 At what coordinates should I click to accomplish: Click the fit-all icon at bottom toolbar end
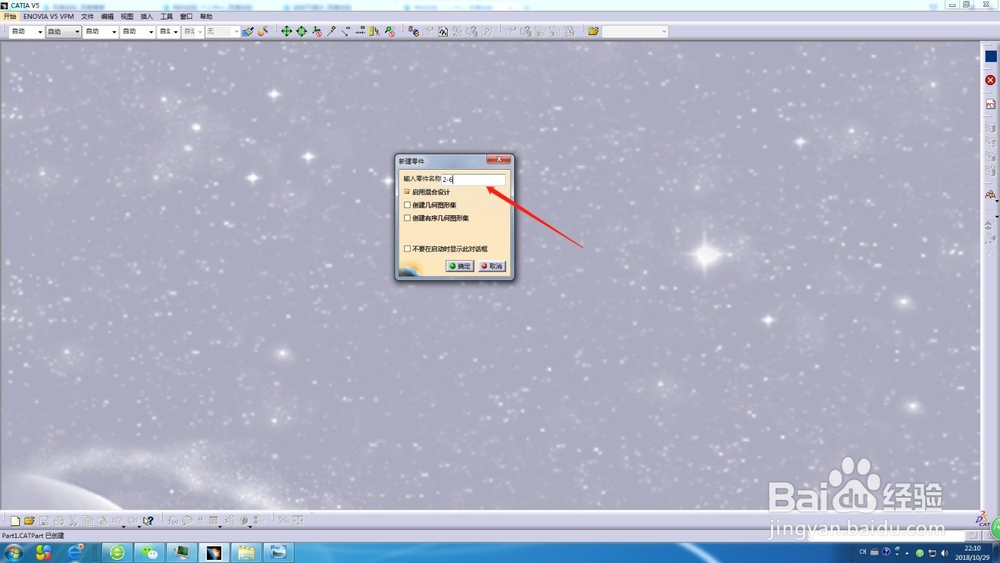(298, 521)
